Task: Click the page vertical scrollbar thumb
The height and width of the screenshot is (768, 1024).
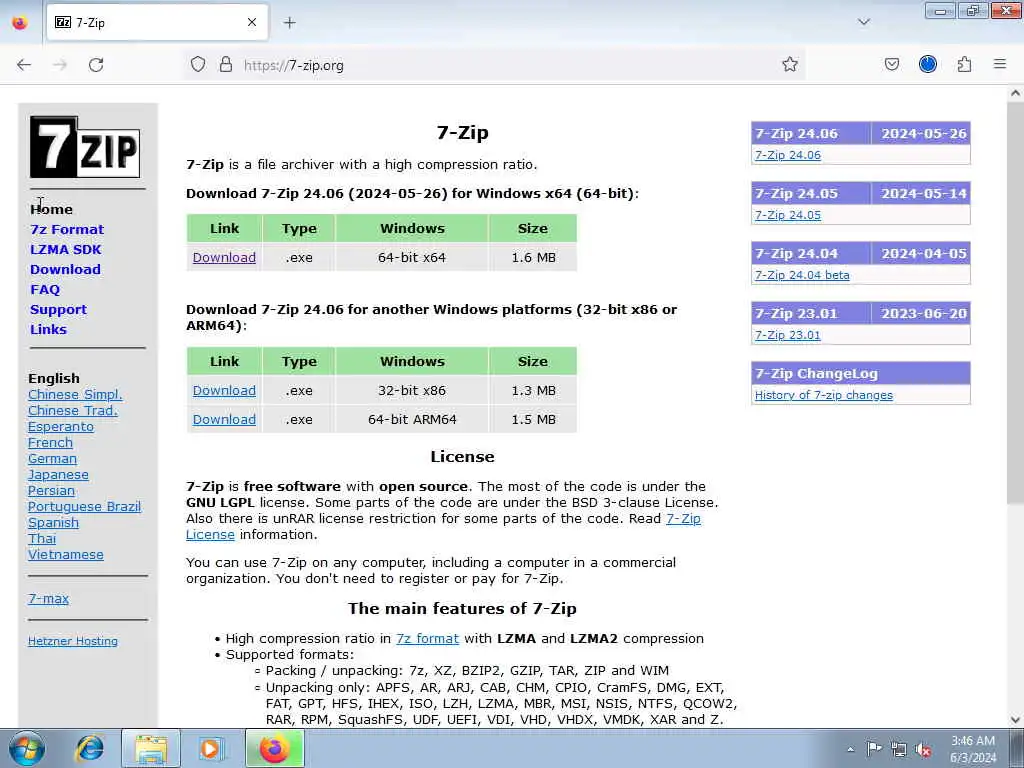Action: coord(1015,304)
